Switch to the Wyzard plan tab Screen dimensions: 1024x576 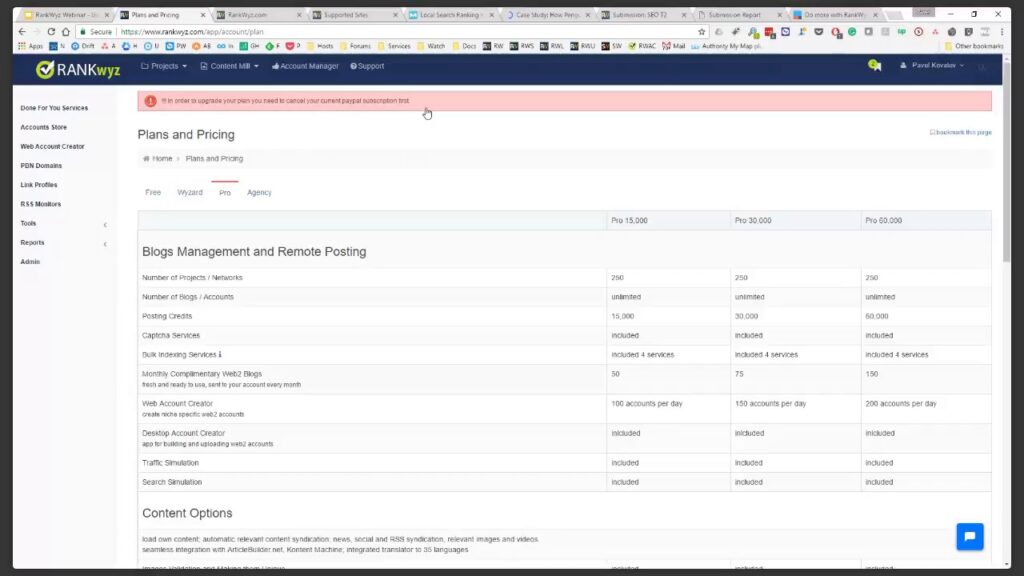click(x=190, y=193)
